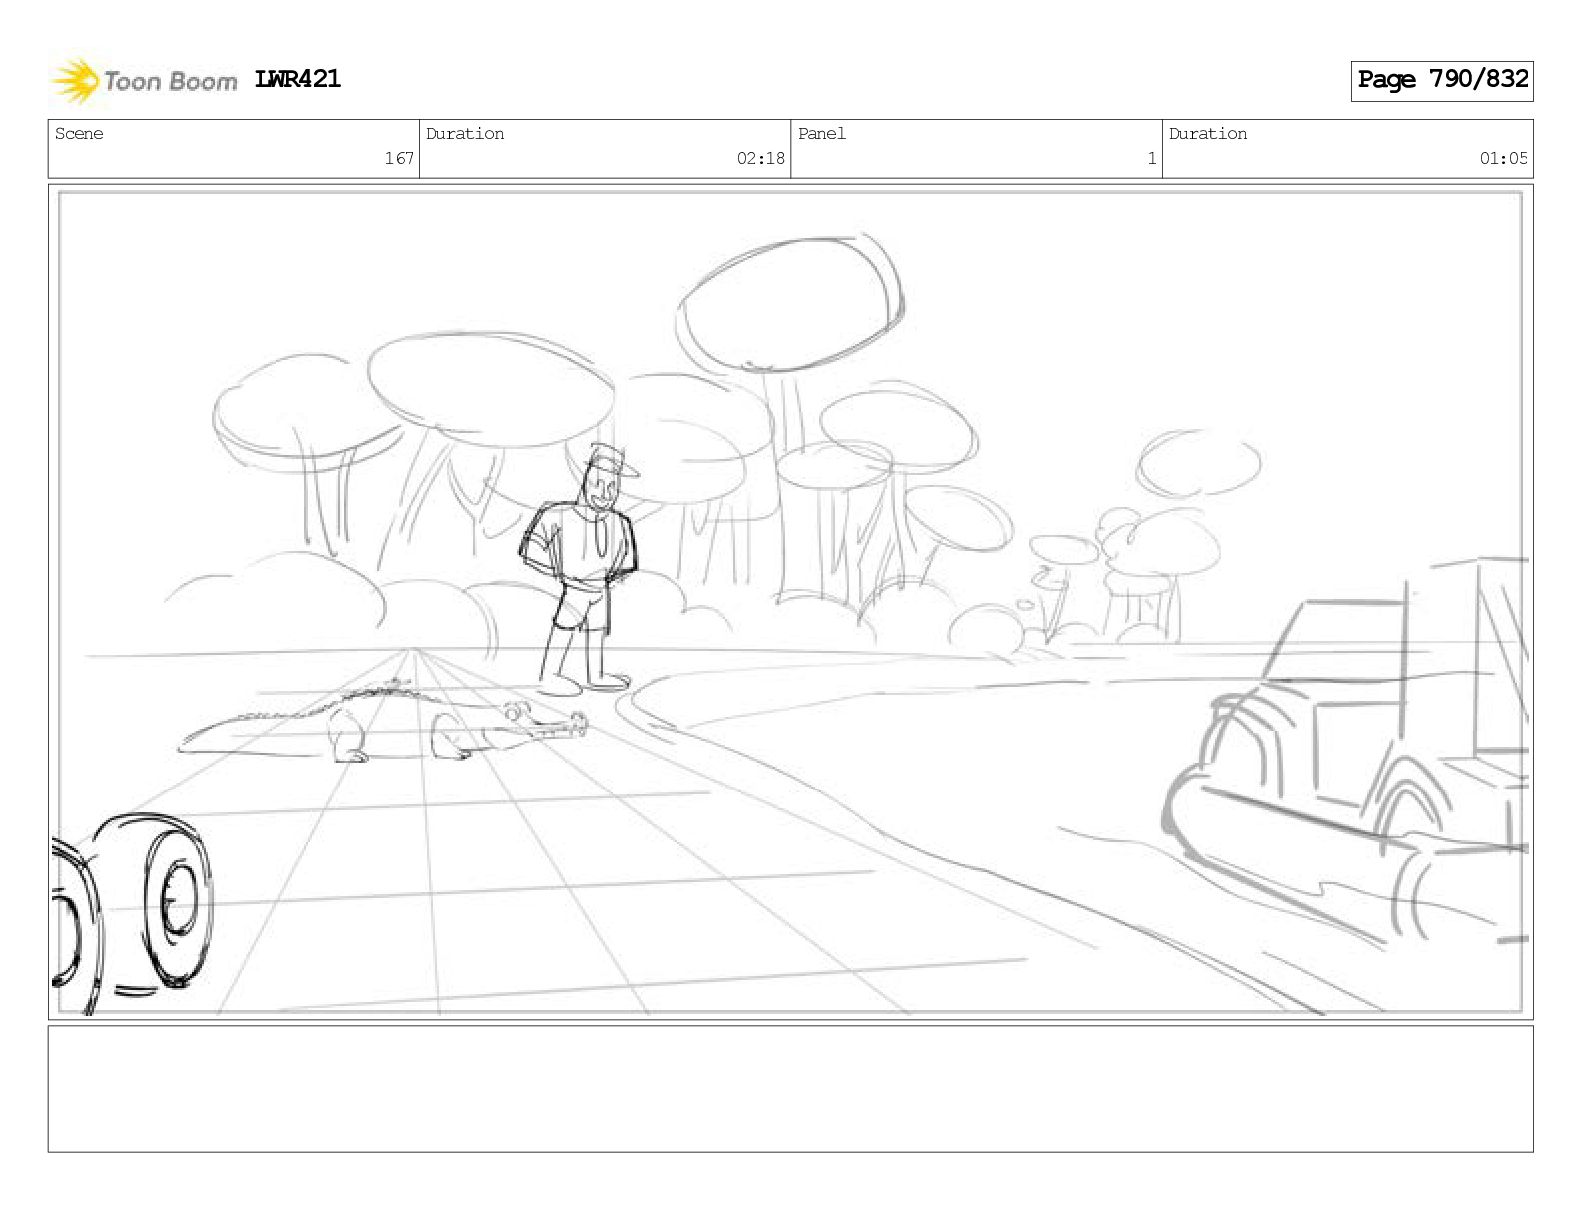
Task: Select the Scene 167 field
Action: [234, 148]
